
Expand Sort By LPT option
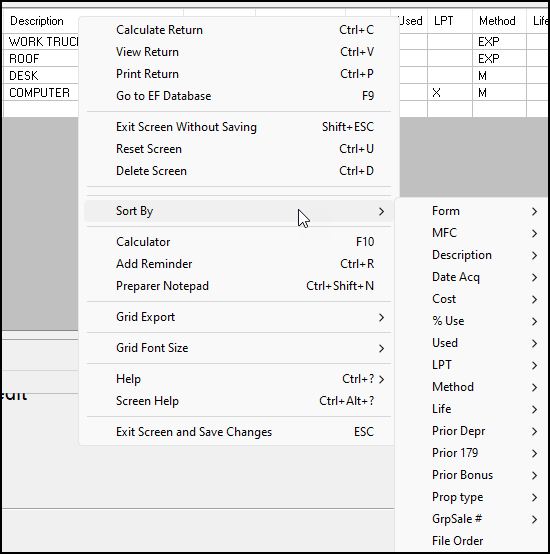pyautogui.click(x=473, y=365)
